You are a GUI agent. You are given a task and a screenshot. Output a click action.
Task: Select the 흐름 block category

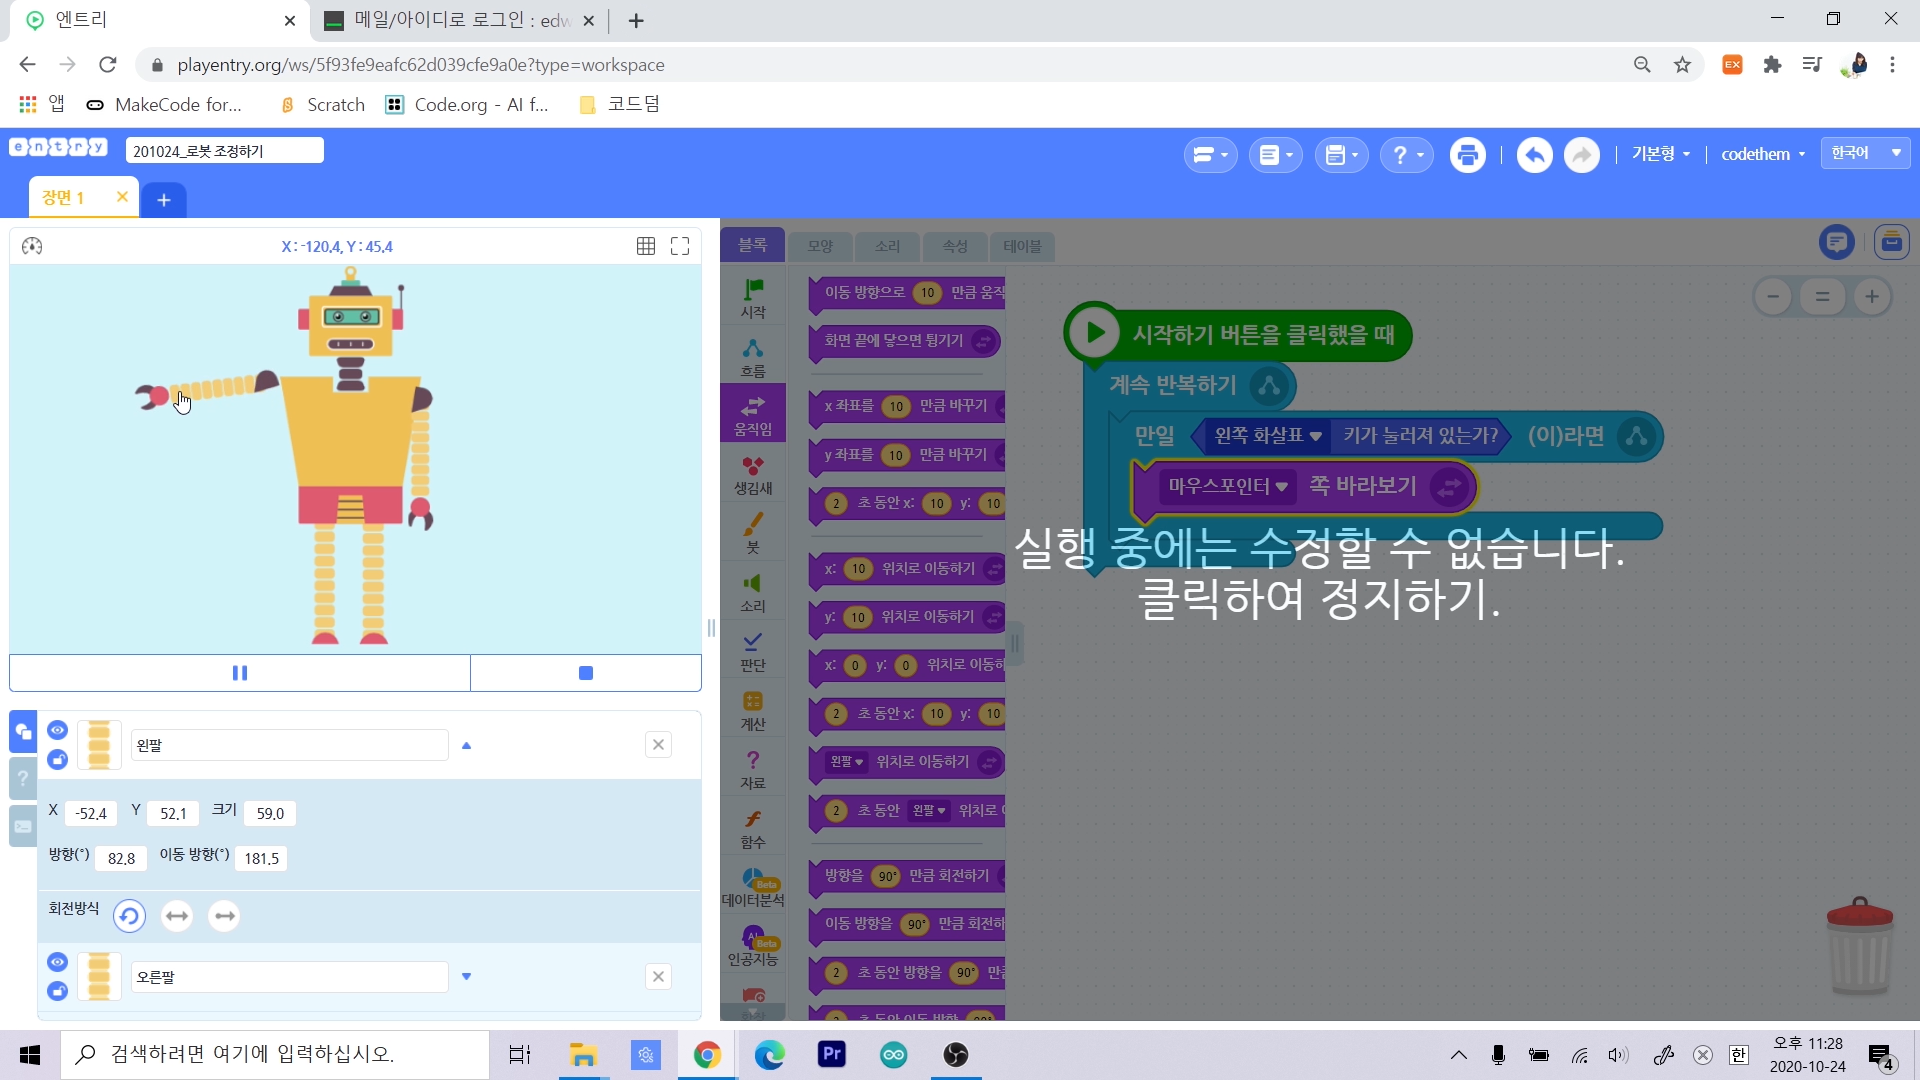[753, 356]
